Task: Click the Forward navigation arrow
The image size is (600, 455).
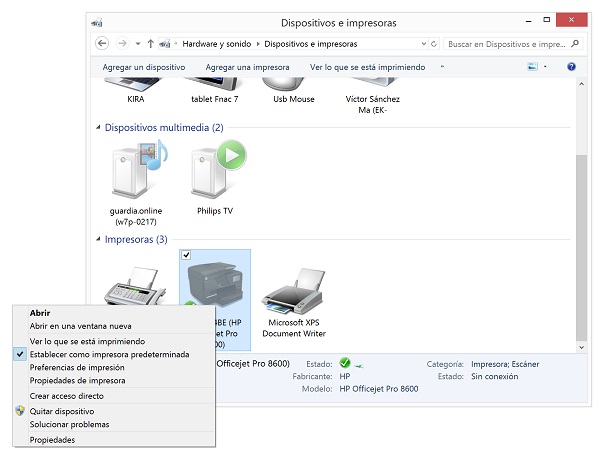Action: tap(122, 44)
